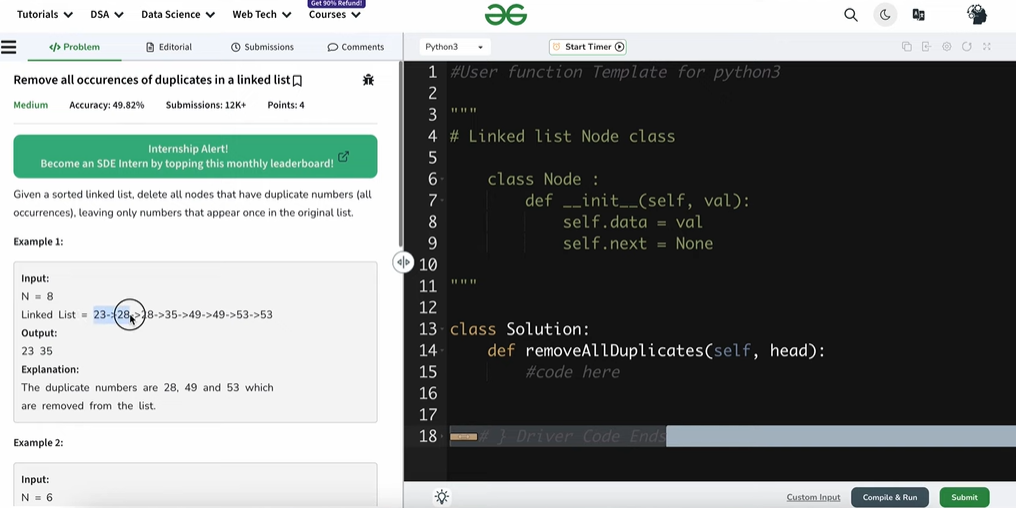The image size is (1016, 508).
Task: Click the 'Example 2:' heading
Action: point(38,443)
